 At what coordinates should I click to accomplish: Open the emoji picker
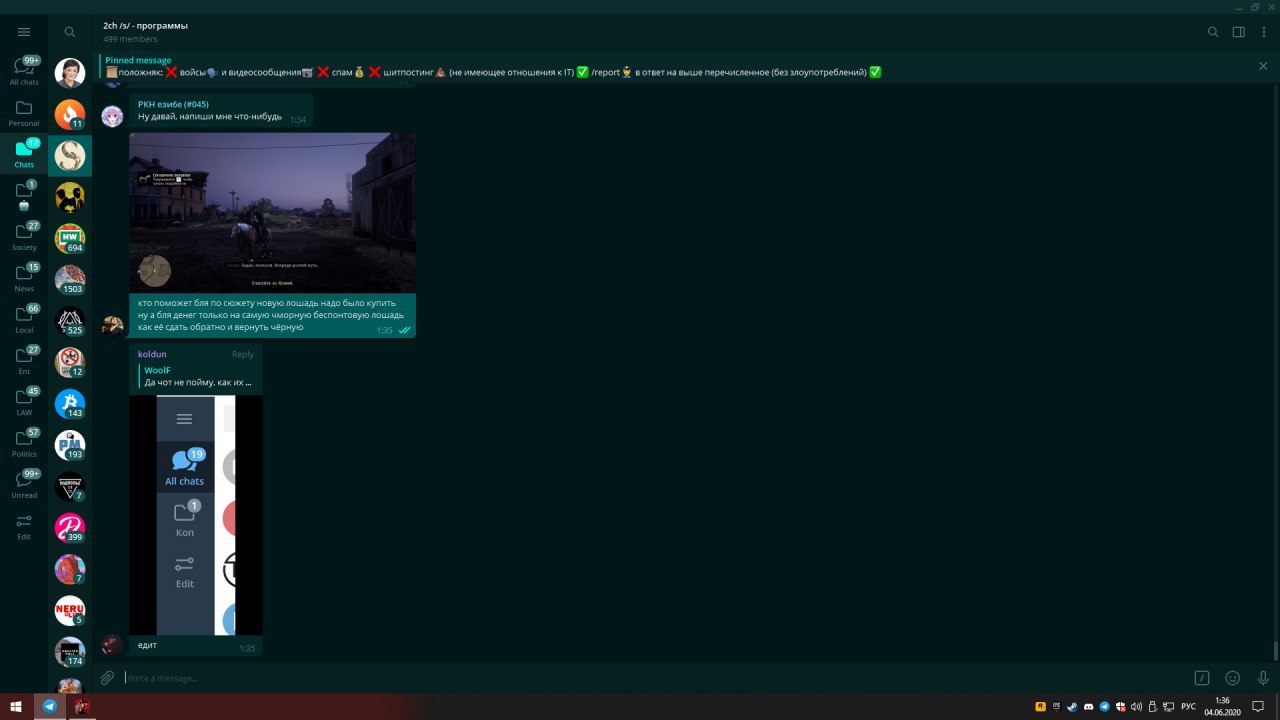click(1233, 678)
